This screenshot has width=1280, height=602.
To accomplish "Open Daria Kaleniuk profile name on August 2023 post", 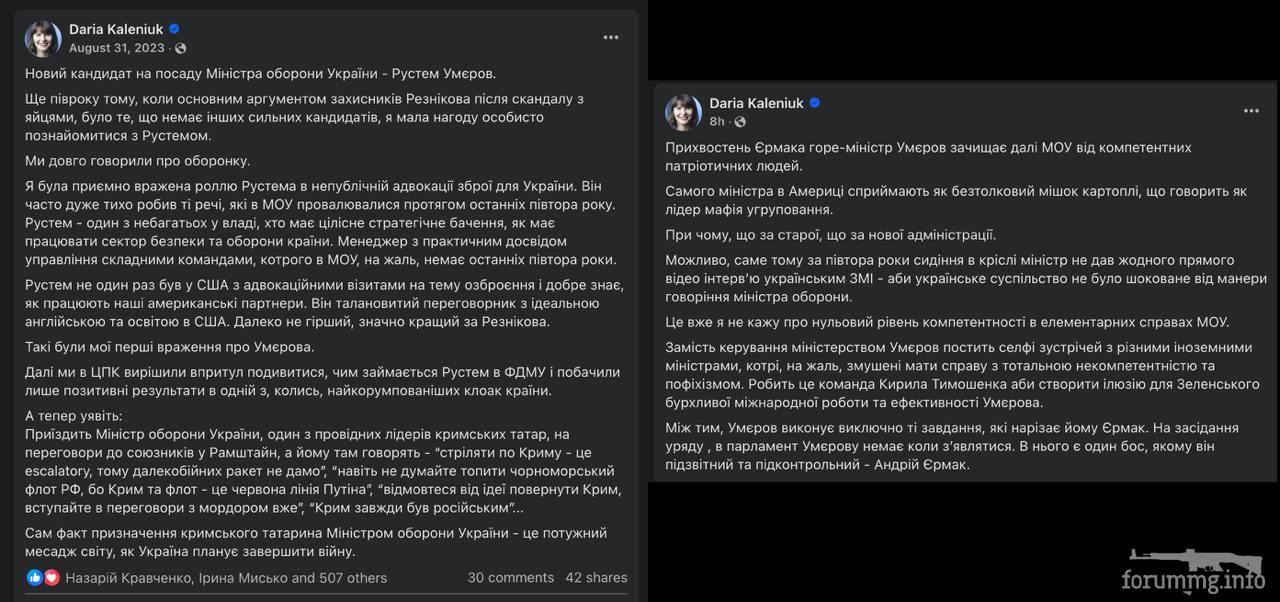I will 116,29.
